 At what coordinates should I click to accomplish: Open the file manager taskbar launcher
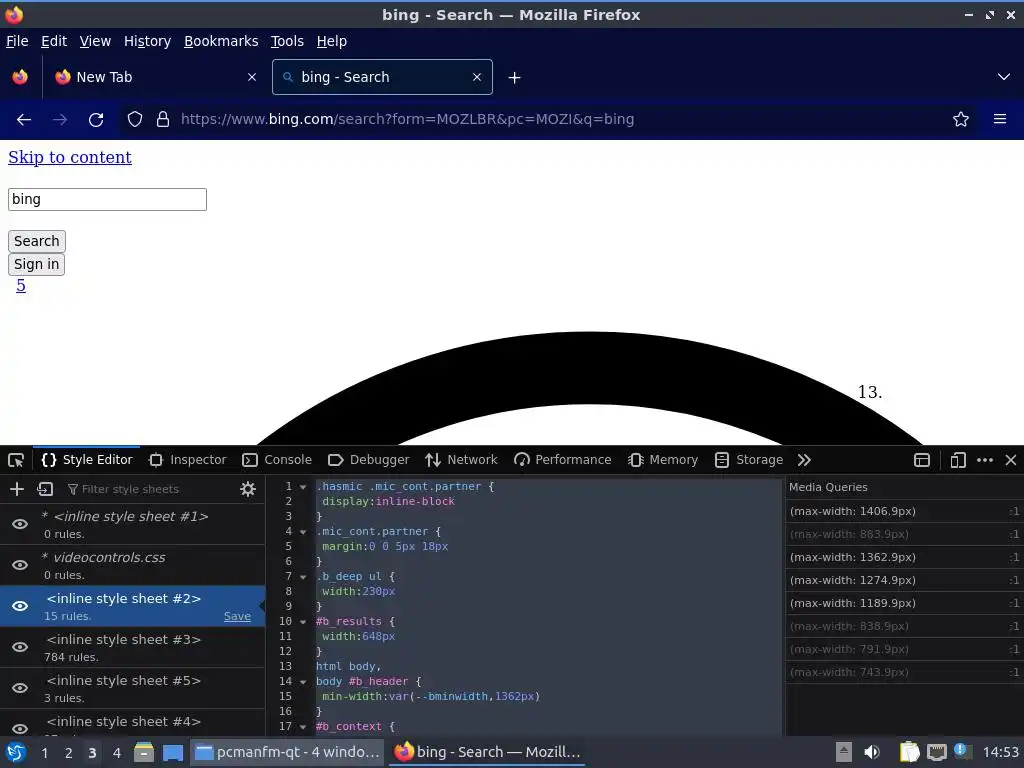pyautogui.click(x=144, y=752)
